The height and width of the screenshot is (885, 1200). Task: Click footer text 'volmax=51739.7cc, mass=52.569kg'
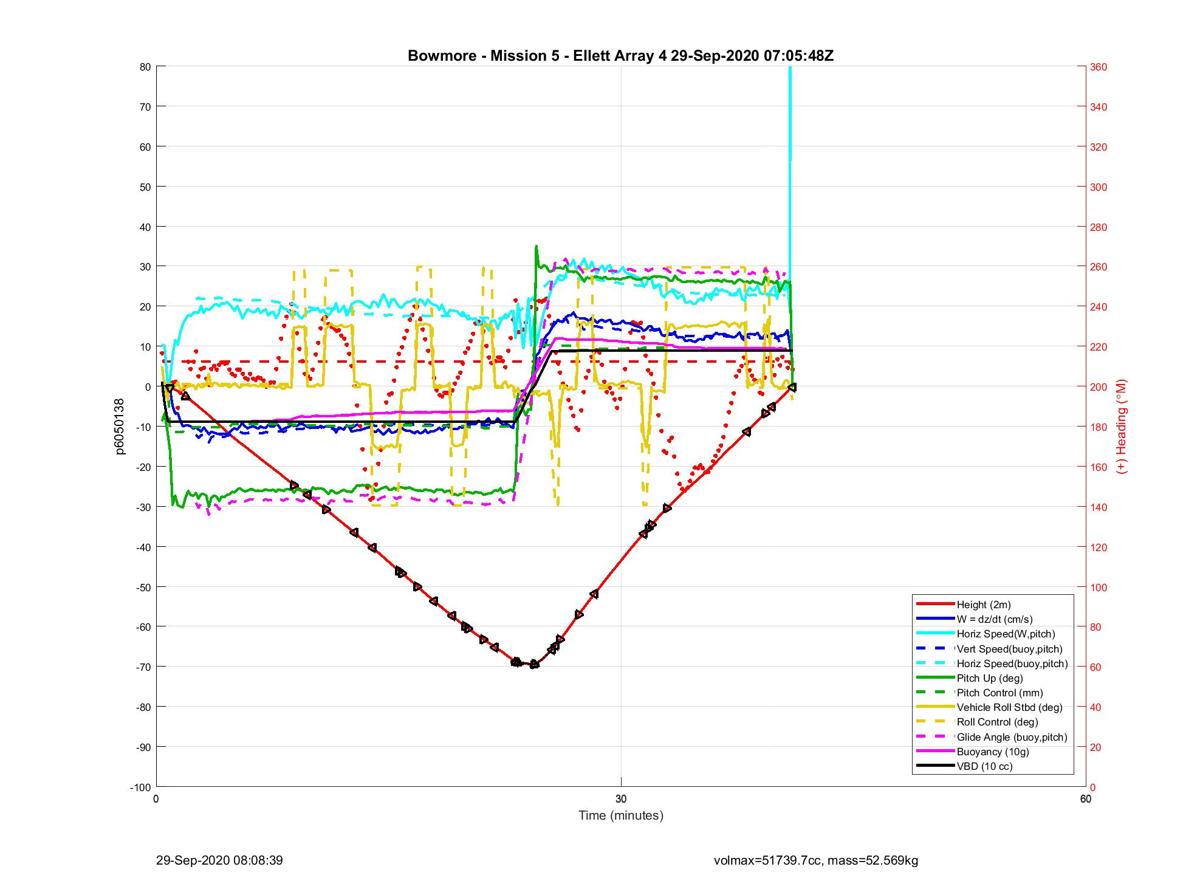click(816, 860)
